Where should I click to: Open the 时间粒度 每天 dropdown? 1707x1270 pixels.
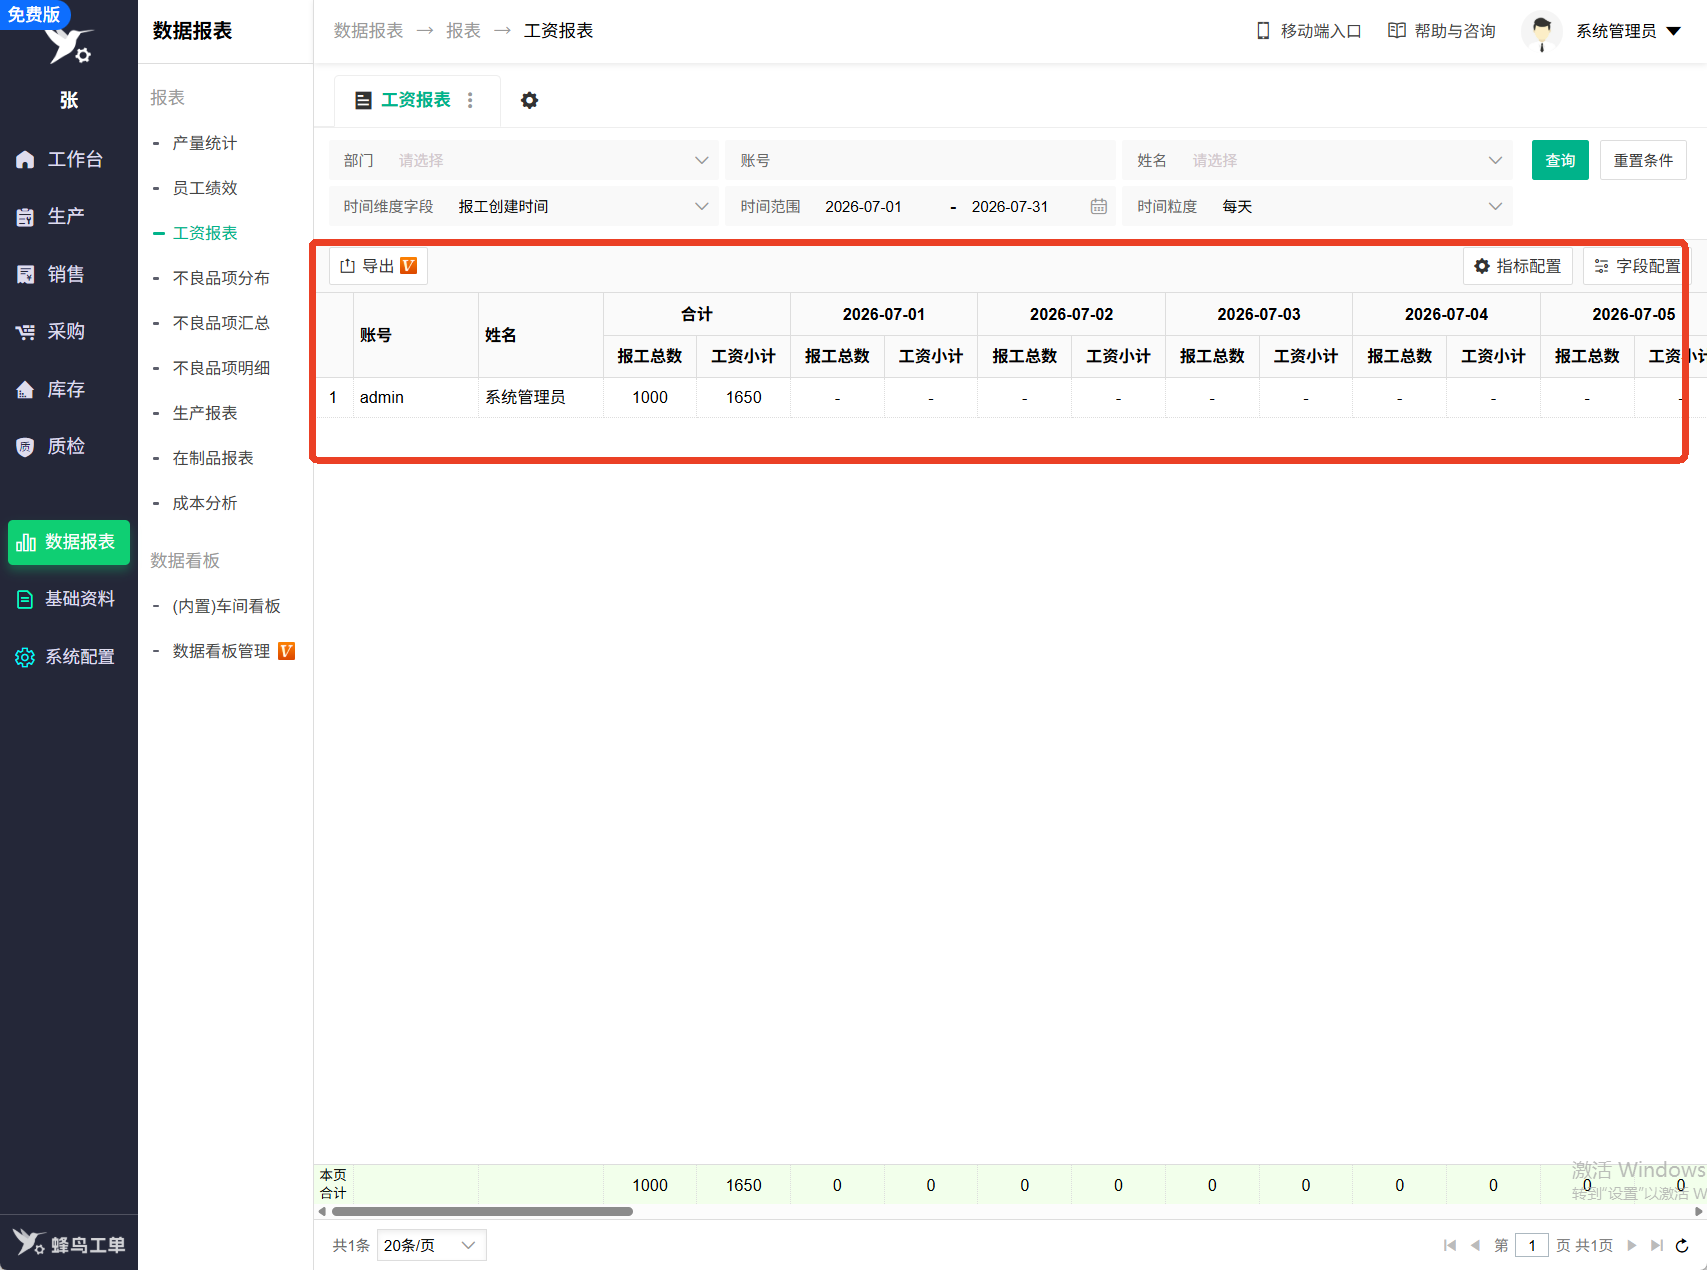(1317, 207)
